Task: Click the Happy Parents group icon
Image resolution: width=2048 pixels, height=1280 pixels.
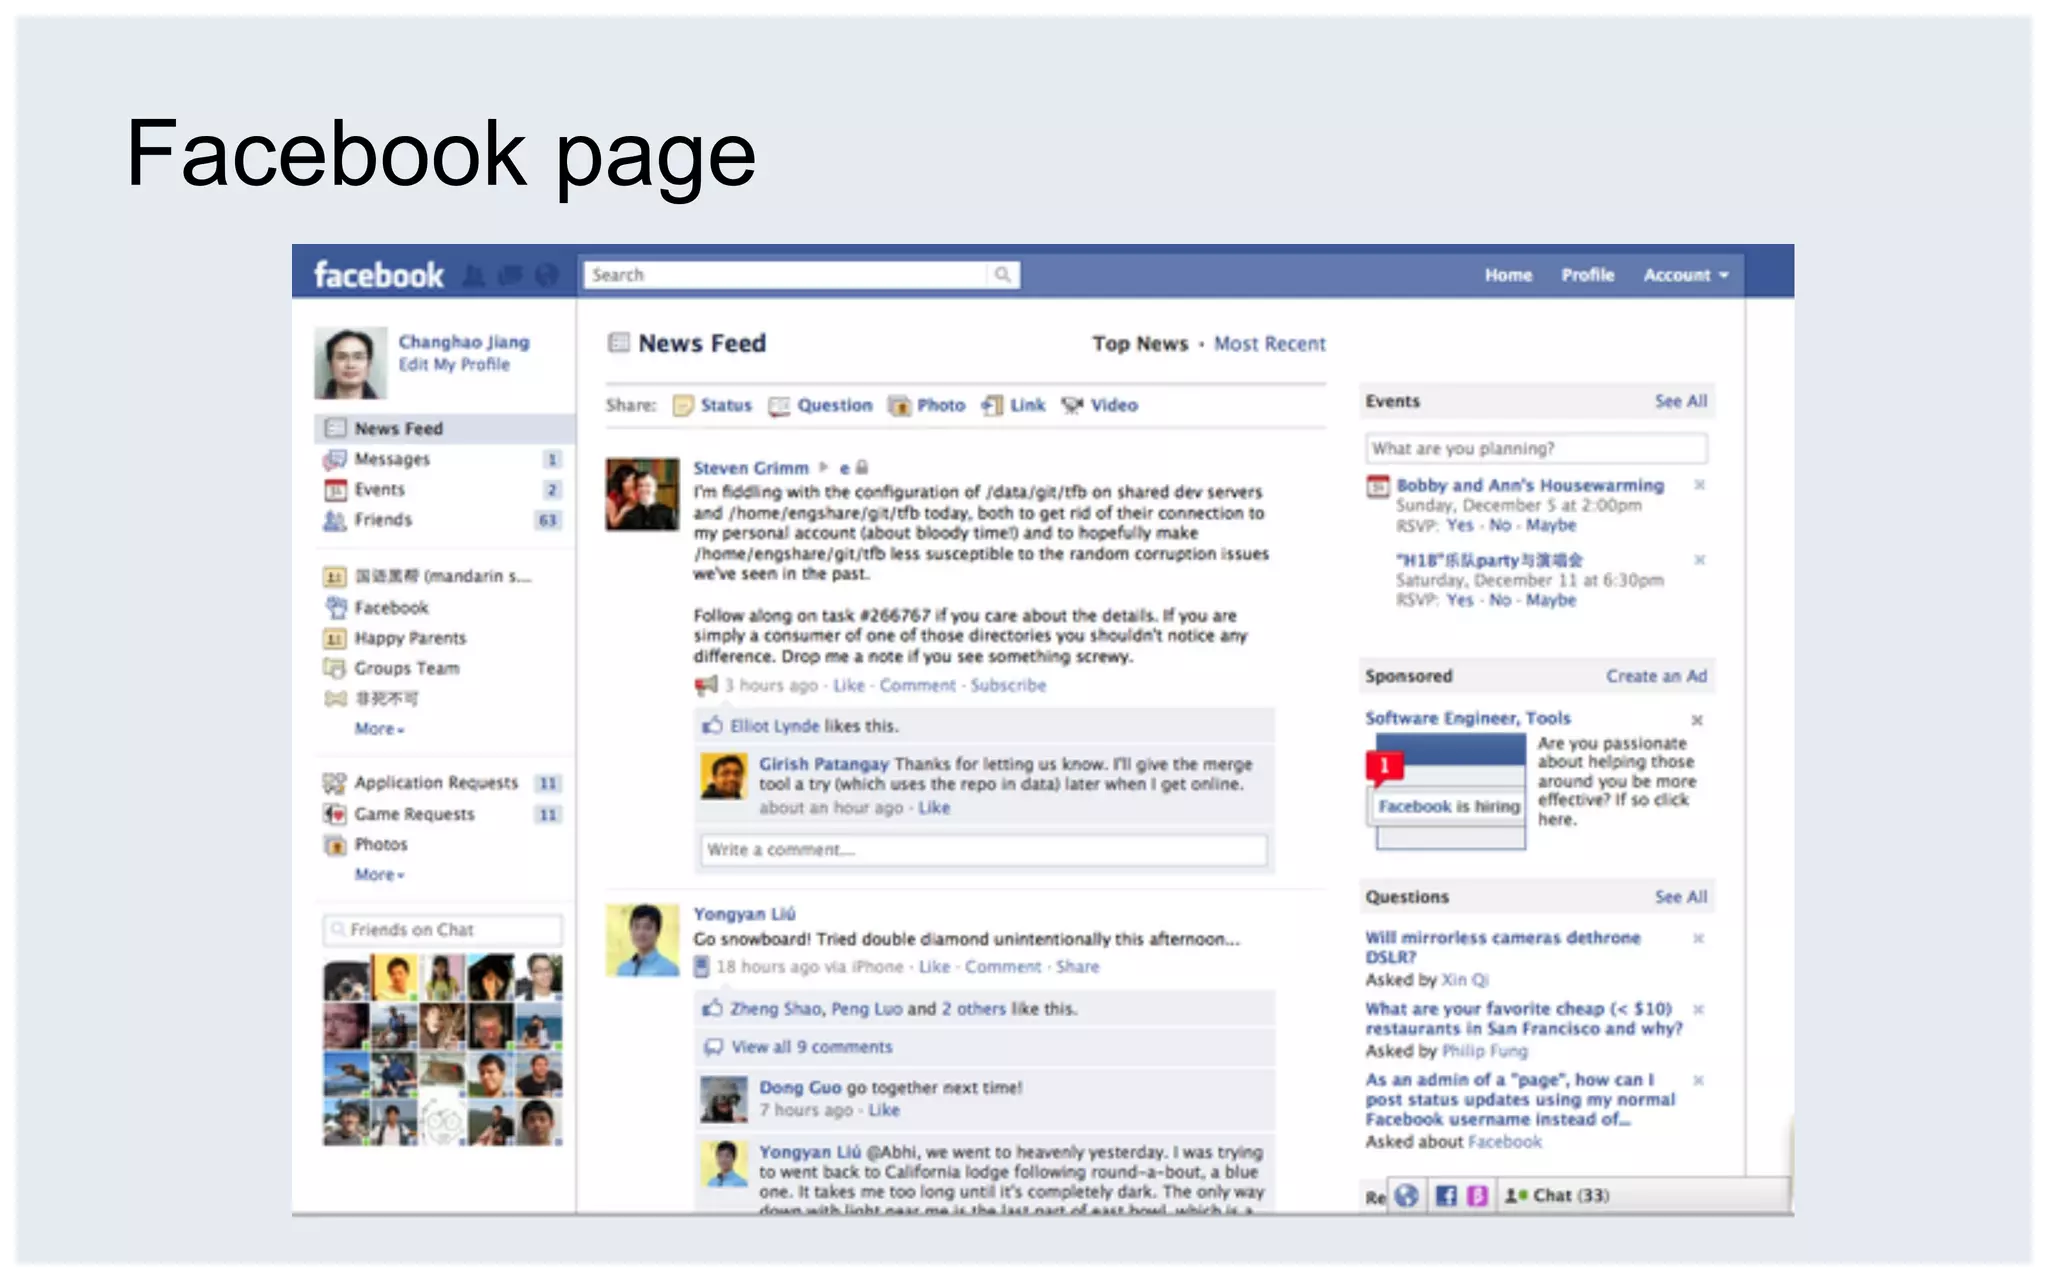Action: pyautogui.click(x=335, y=638)
